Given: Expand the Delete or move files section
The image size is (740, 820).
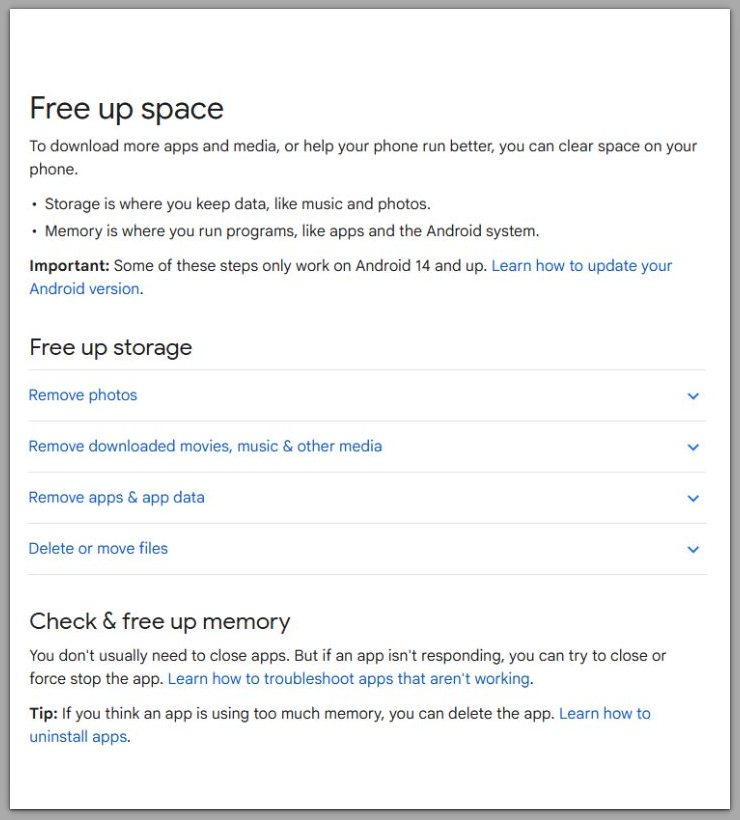Looking at the screenshot, I should tap(367, 549).
